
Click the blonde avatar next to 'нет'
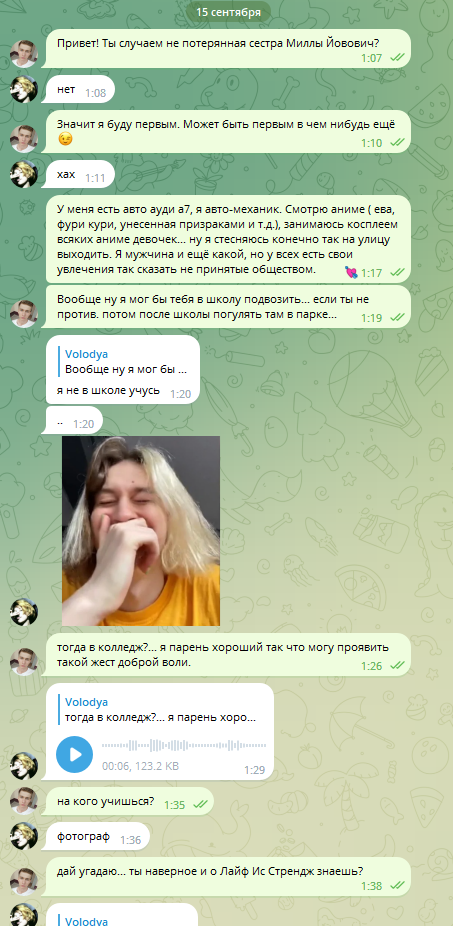pyautogui.click(x=24, y=89)
